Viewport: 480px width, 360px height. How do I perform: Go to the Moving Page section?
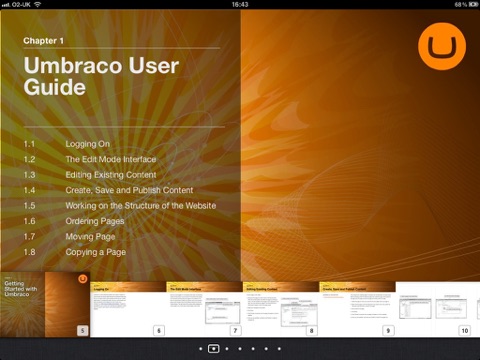[90, 237]
